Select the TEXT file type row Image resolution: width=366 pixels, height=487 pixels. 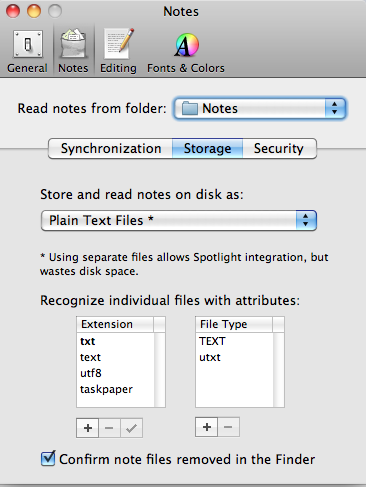pos(235,341)
